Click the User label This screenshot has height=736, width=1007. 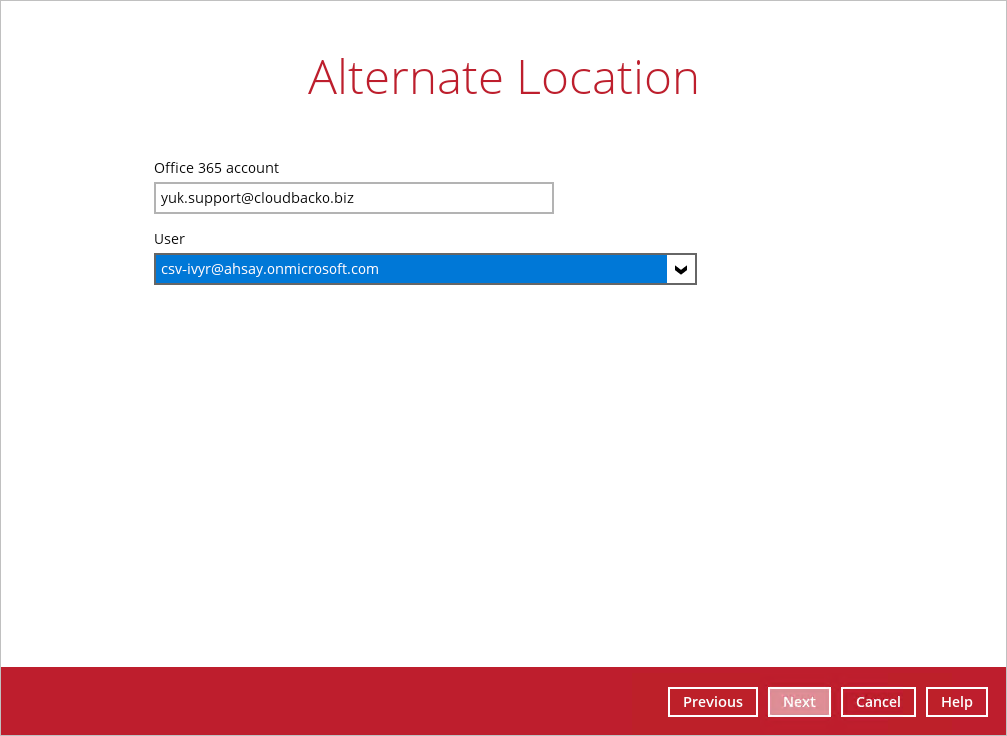[x=170, y=239]
